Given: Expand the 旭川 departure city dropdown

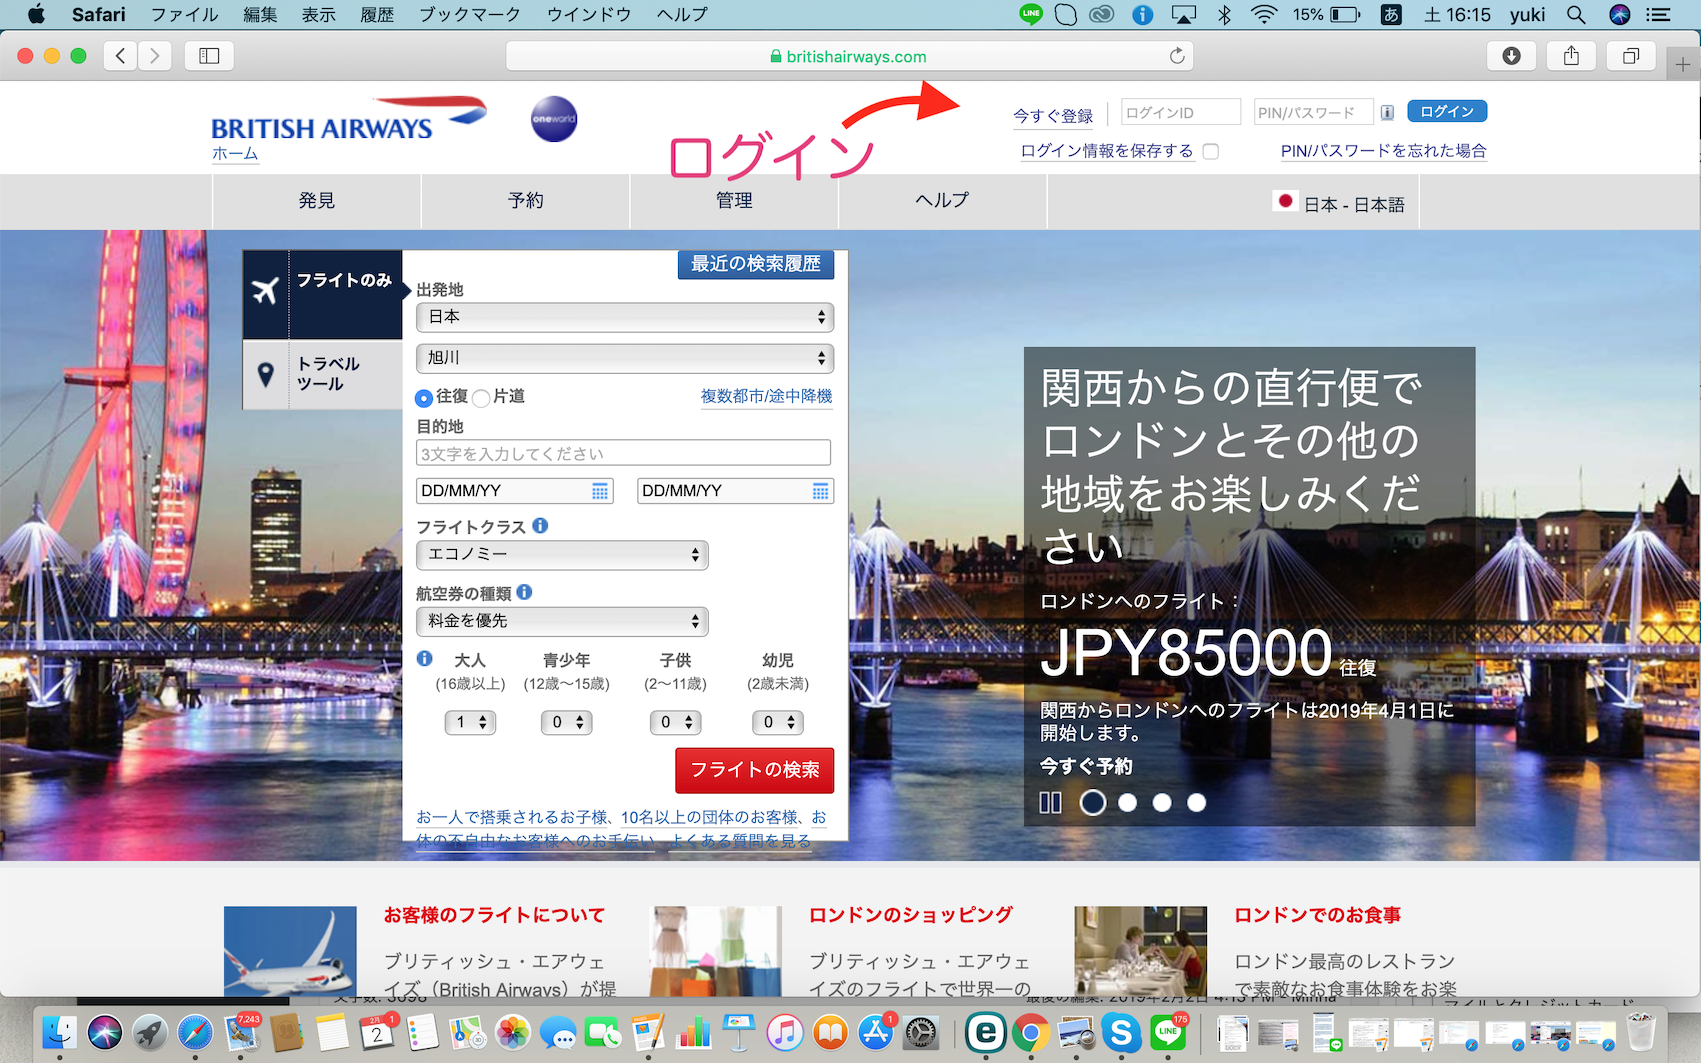Looking at the screenshot, I should [x=624, y=358].
